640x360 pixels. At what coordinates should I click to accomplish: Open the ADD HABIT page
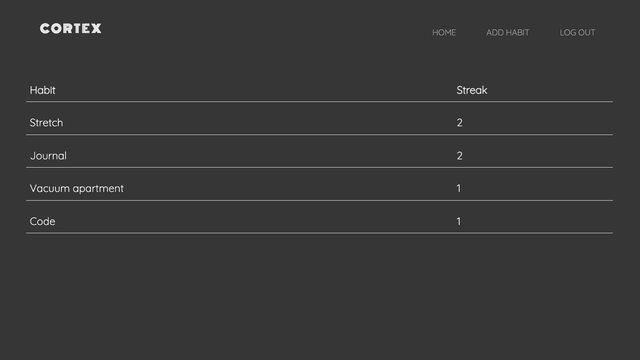[507, 33]
